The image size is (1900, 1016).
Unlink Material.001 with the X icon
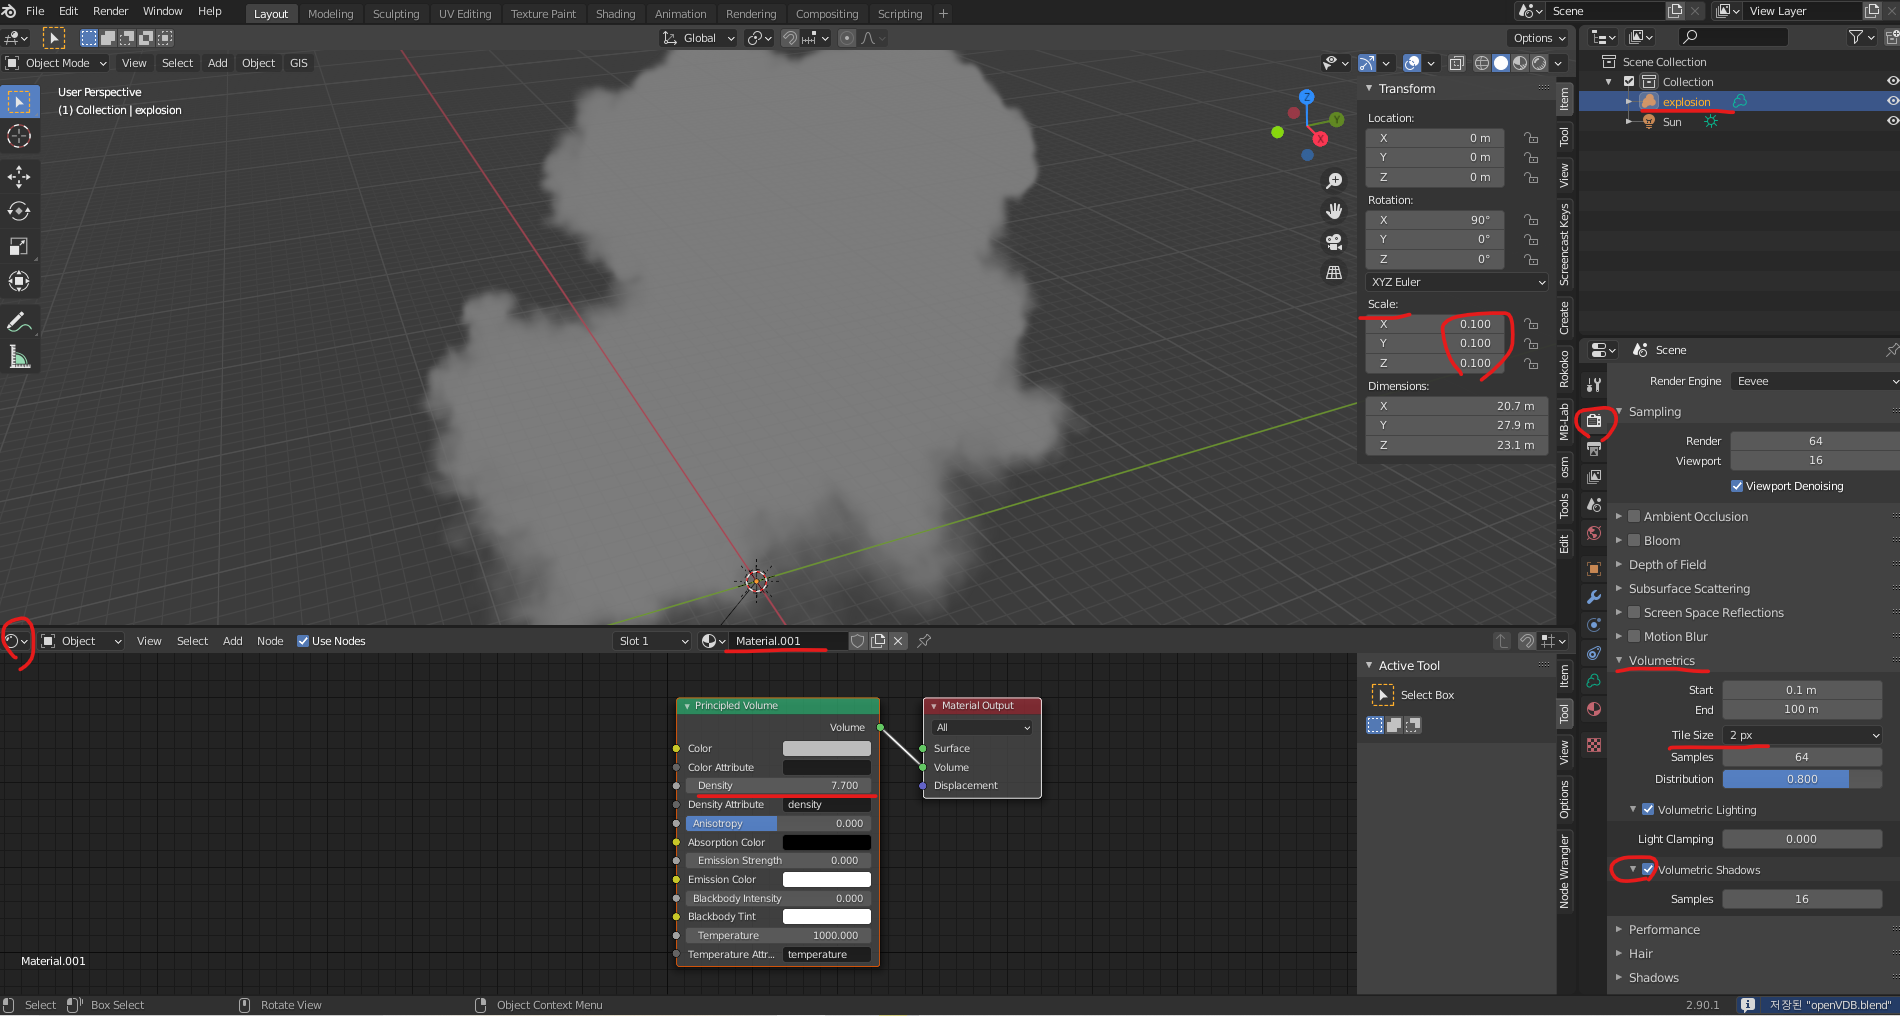898,641
